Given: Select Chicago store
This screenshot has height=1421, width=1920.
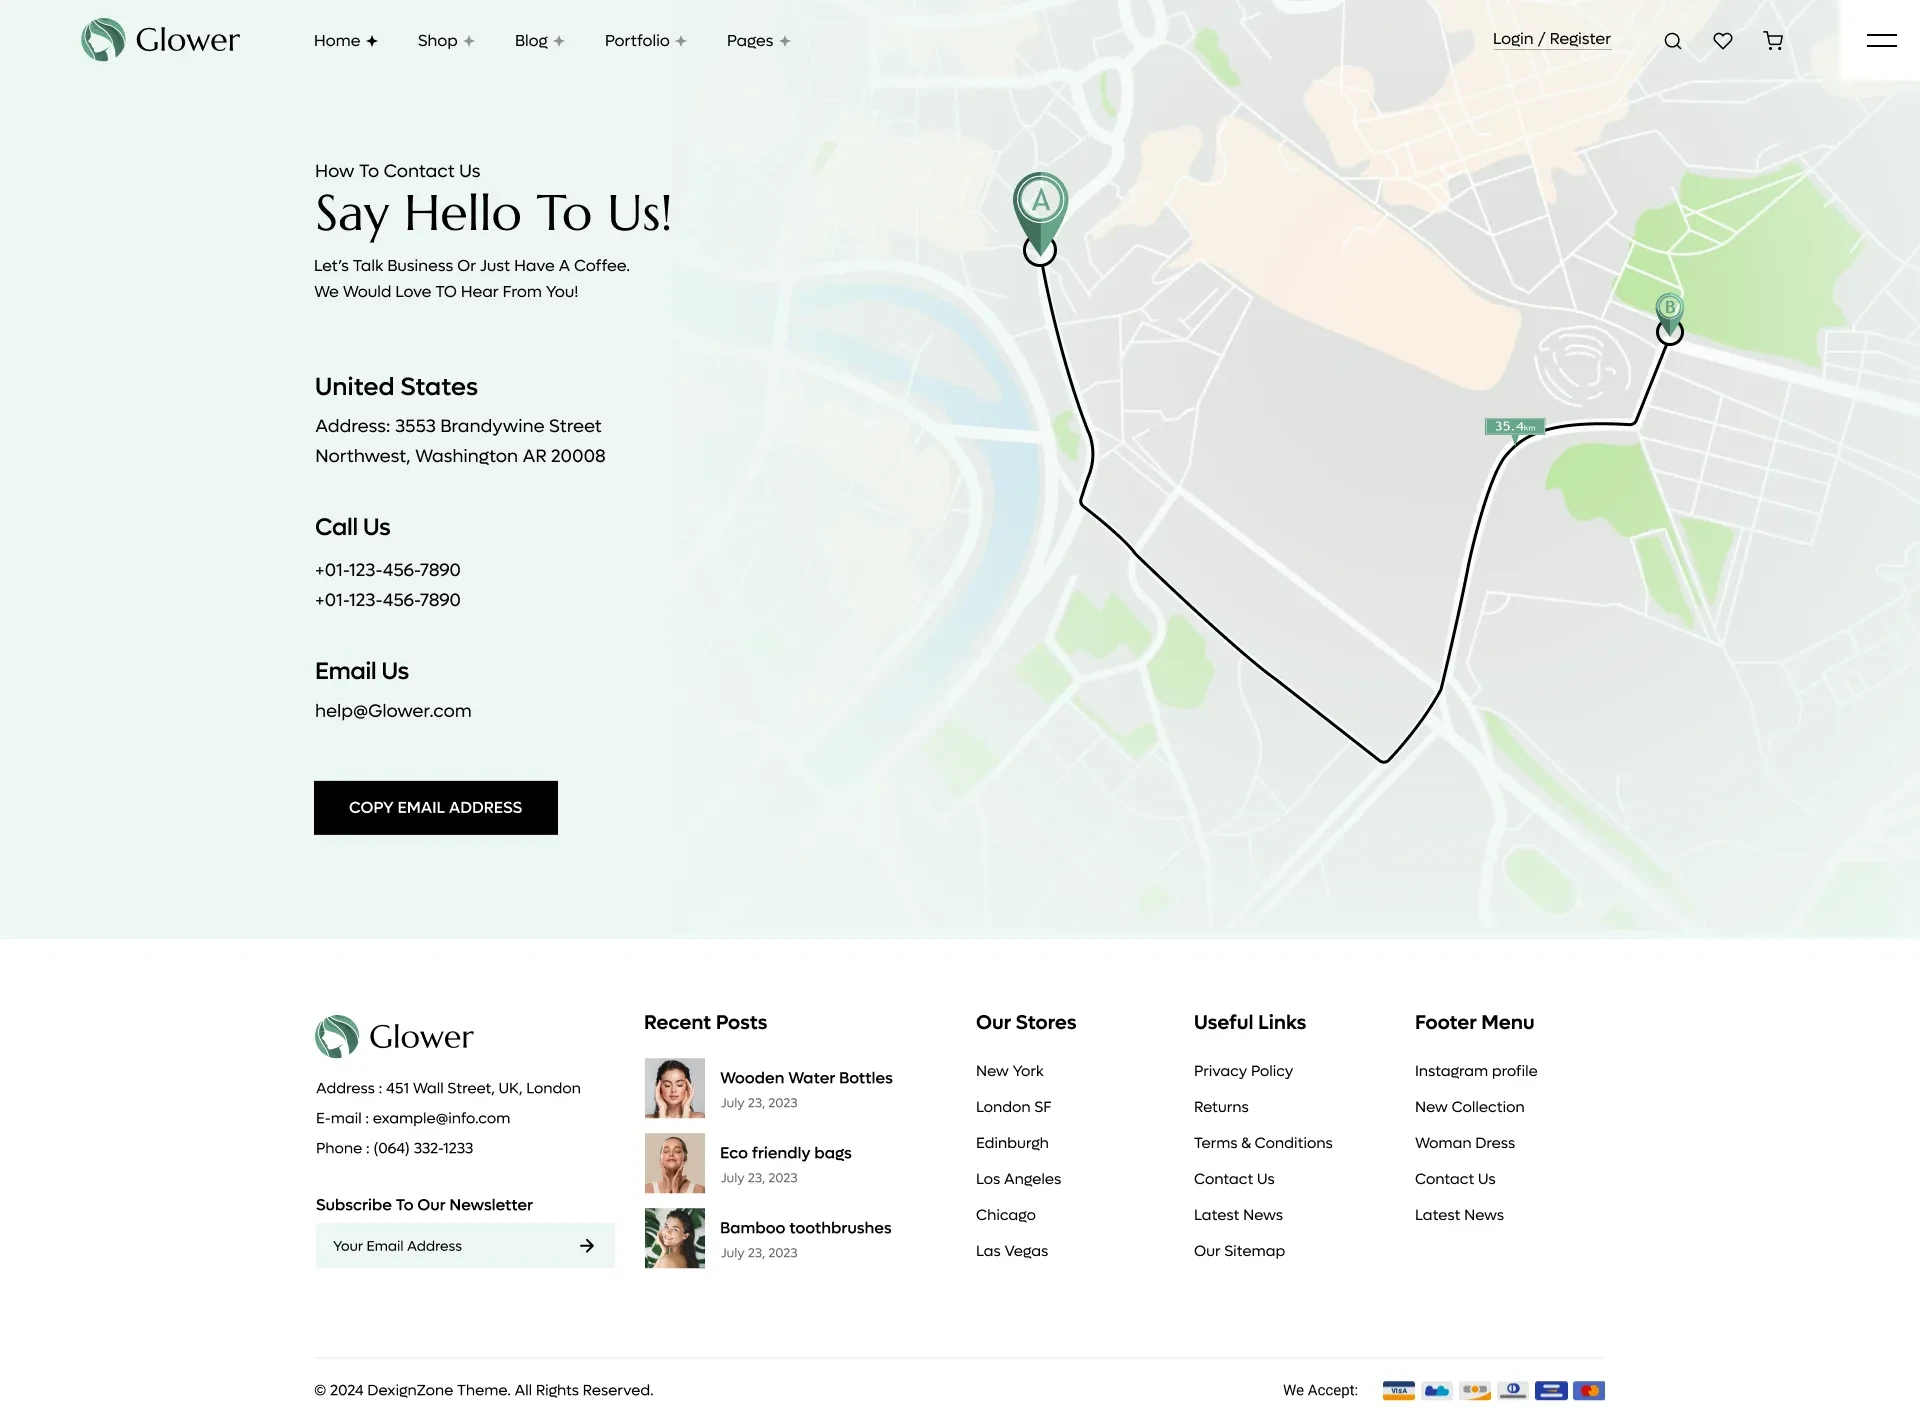Looking at the screenshot, I should 1006,1215.
